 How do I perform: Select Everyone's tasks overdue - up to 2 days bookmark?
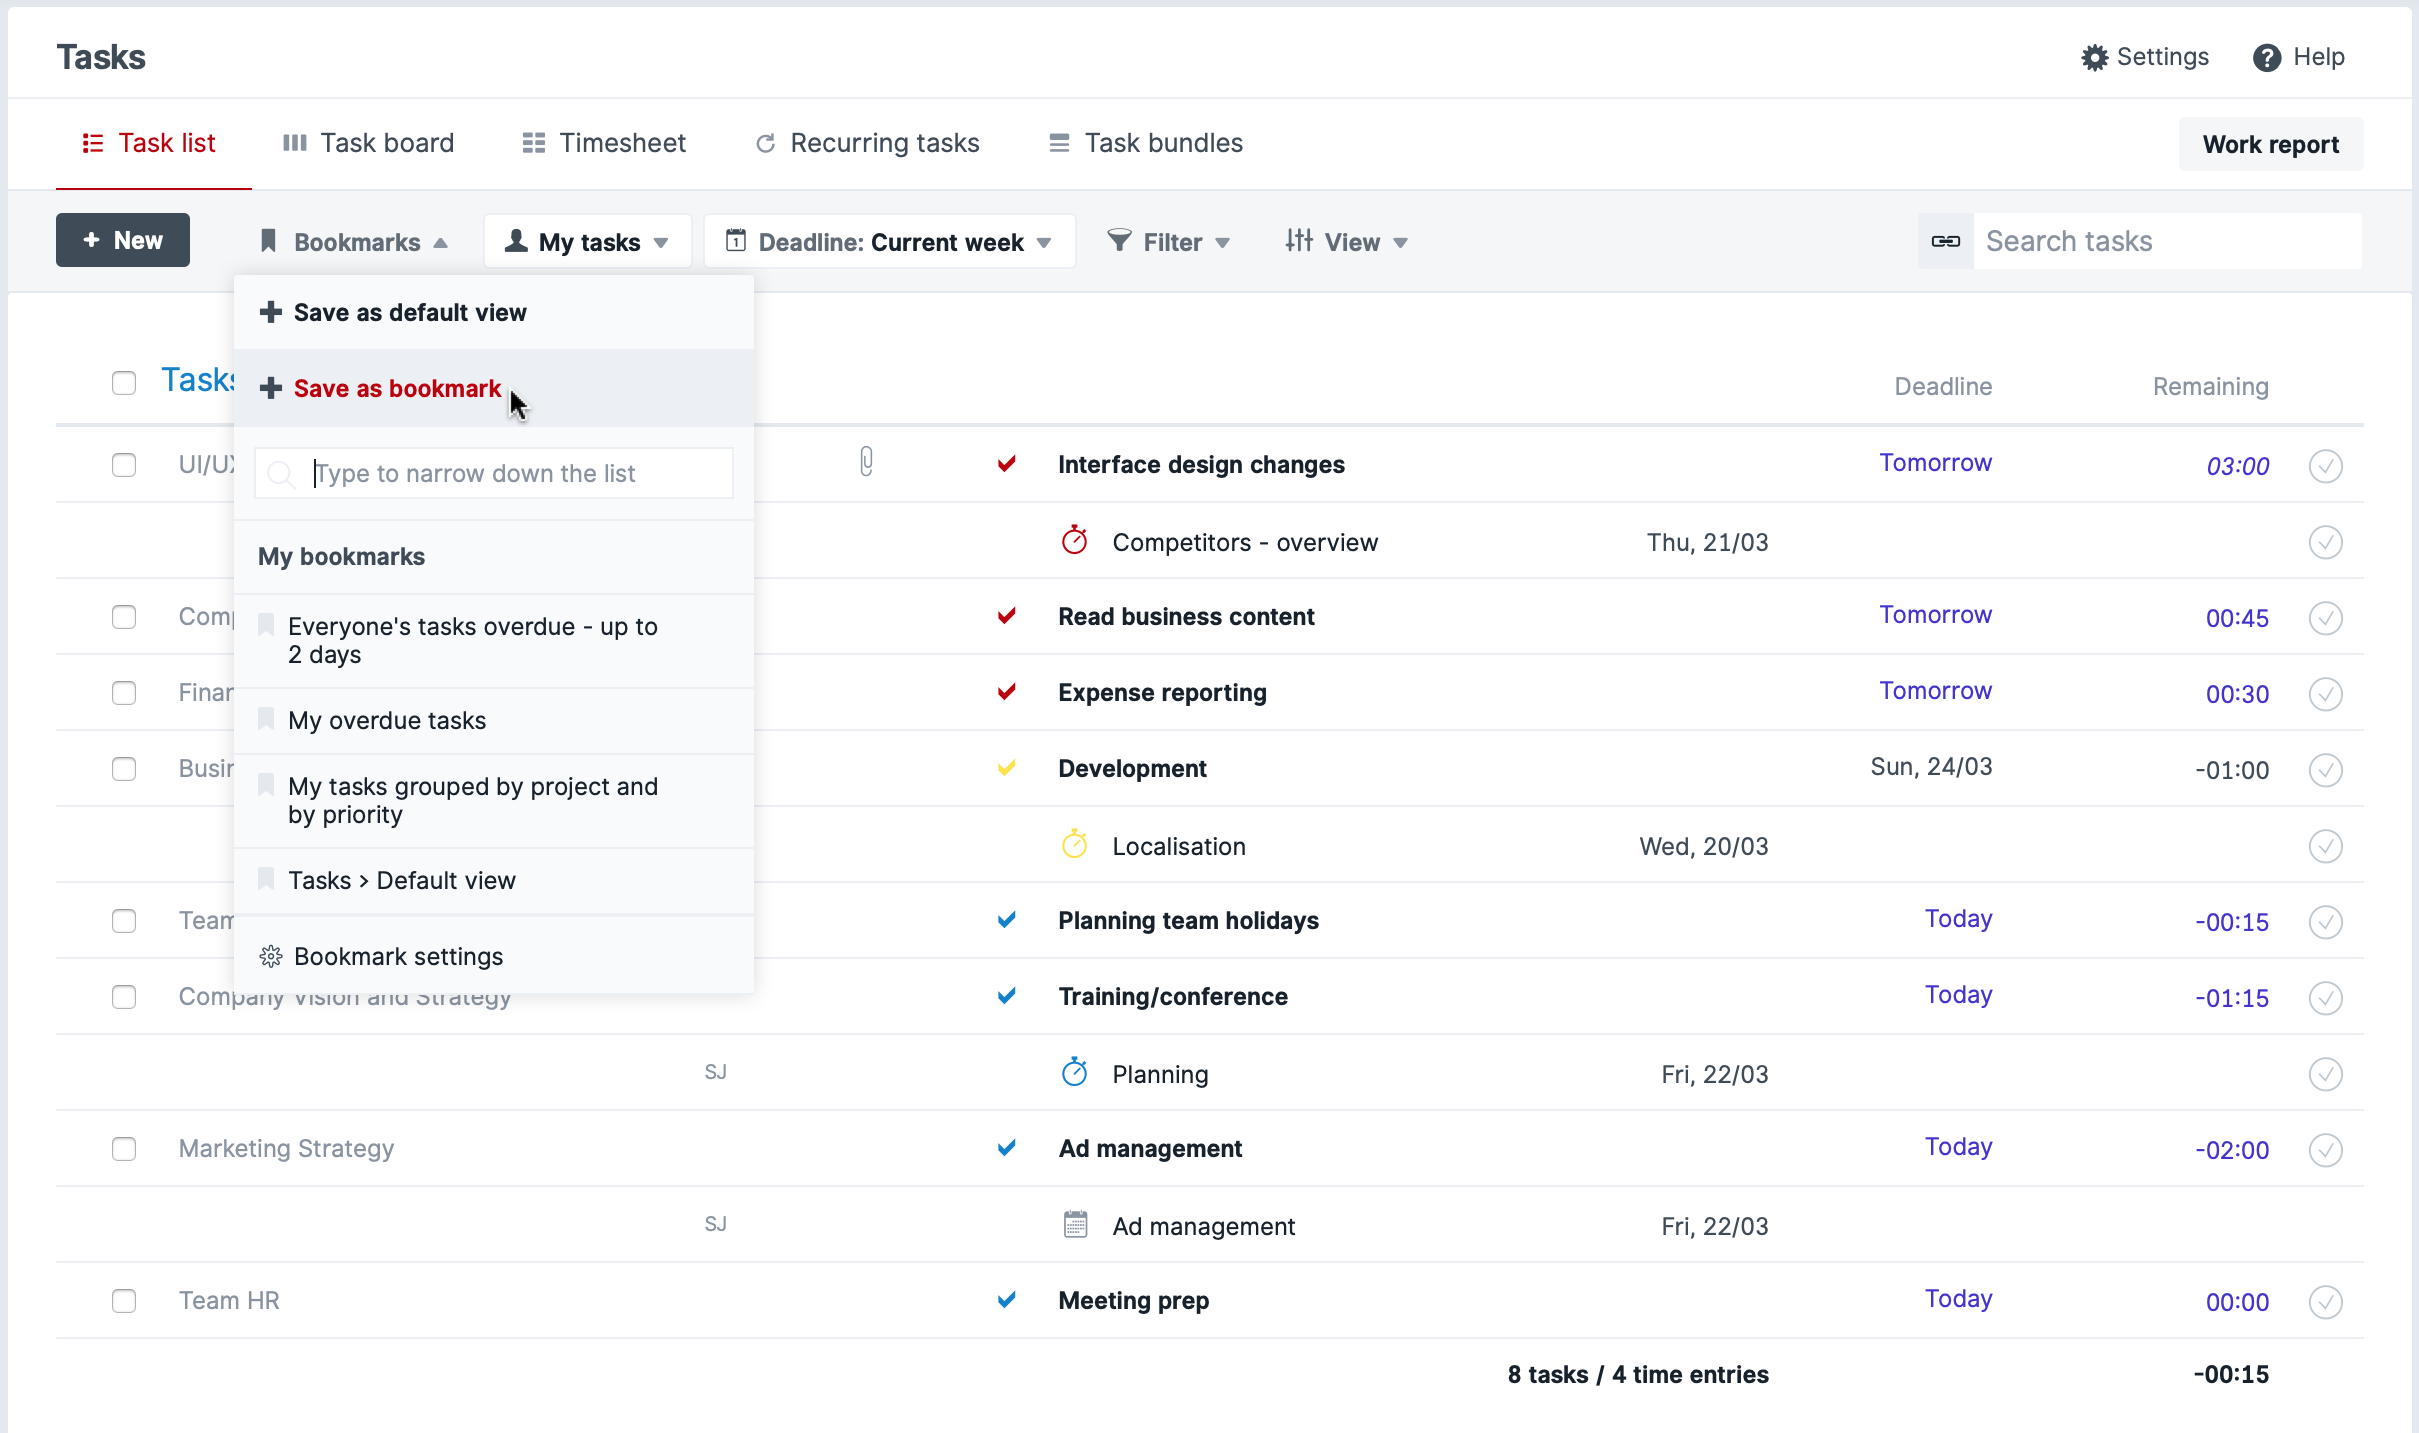[494, 640]
